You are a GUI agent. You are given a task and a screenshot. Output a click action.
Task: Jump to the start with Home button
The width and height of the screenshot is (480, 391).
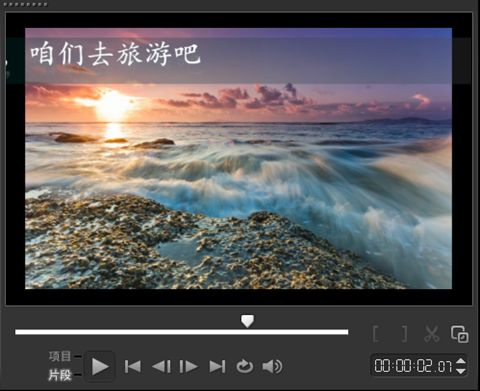coord(133,367)
